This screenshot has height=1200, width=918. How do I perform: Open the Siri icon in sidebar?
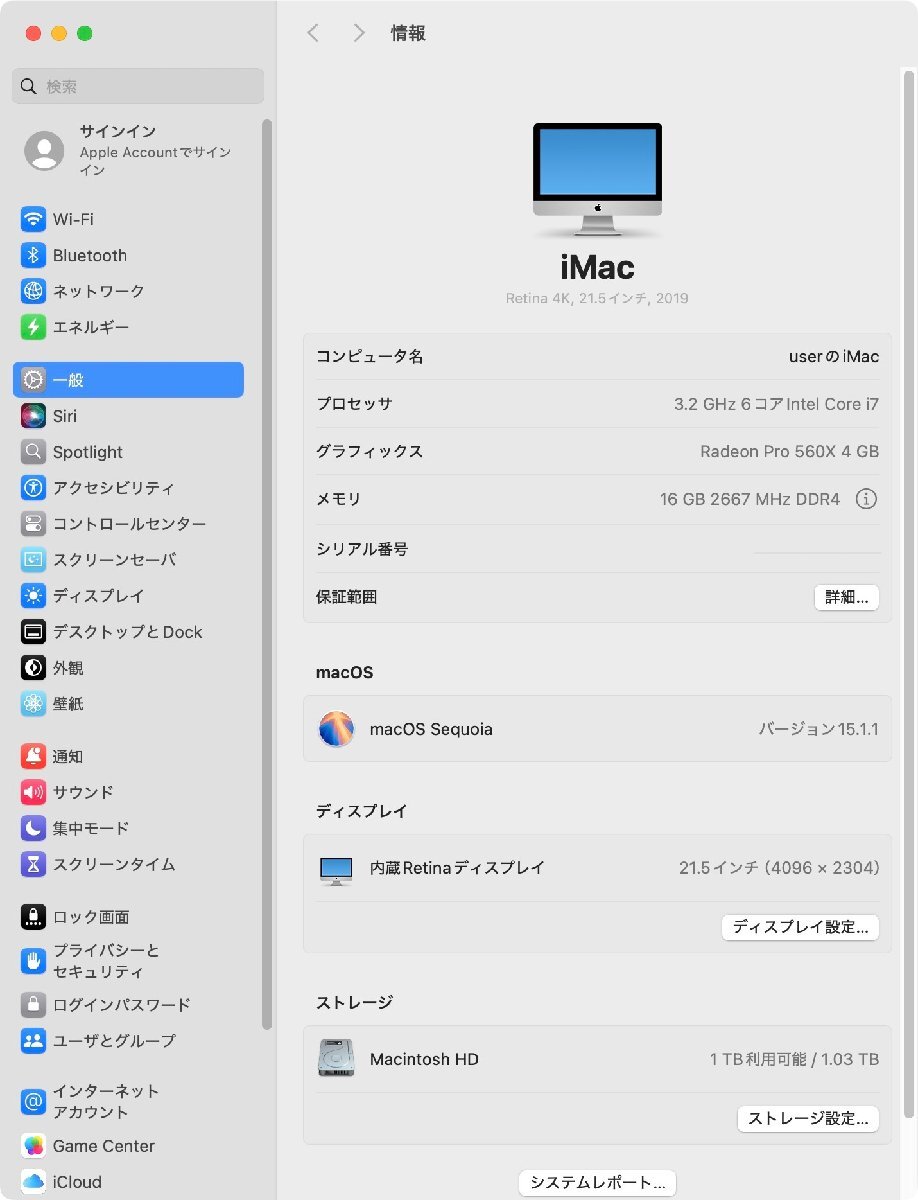click(34, 416)
